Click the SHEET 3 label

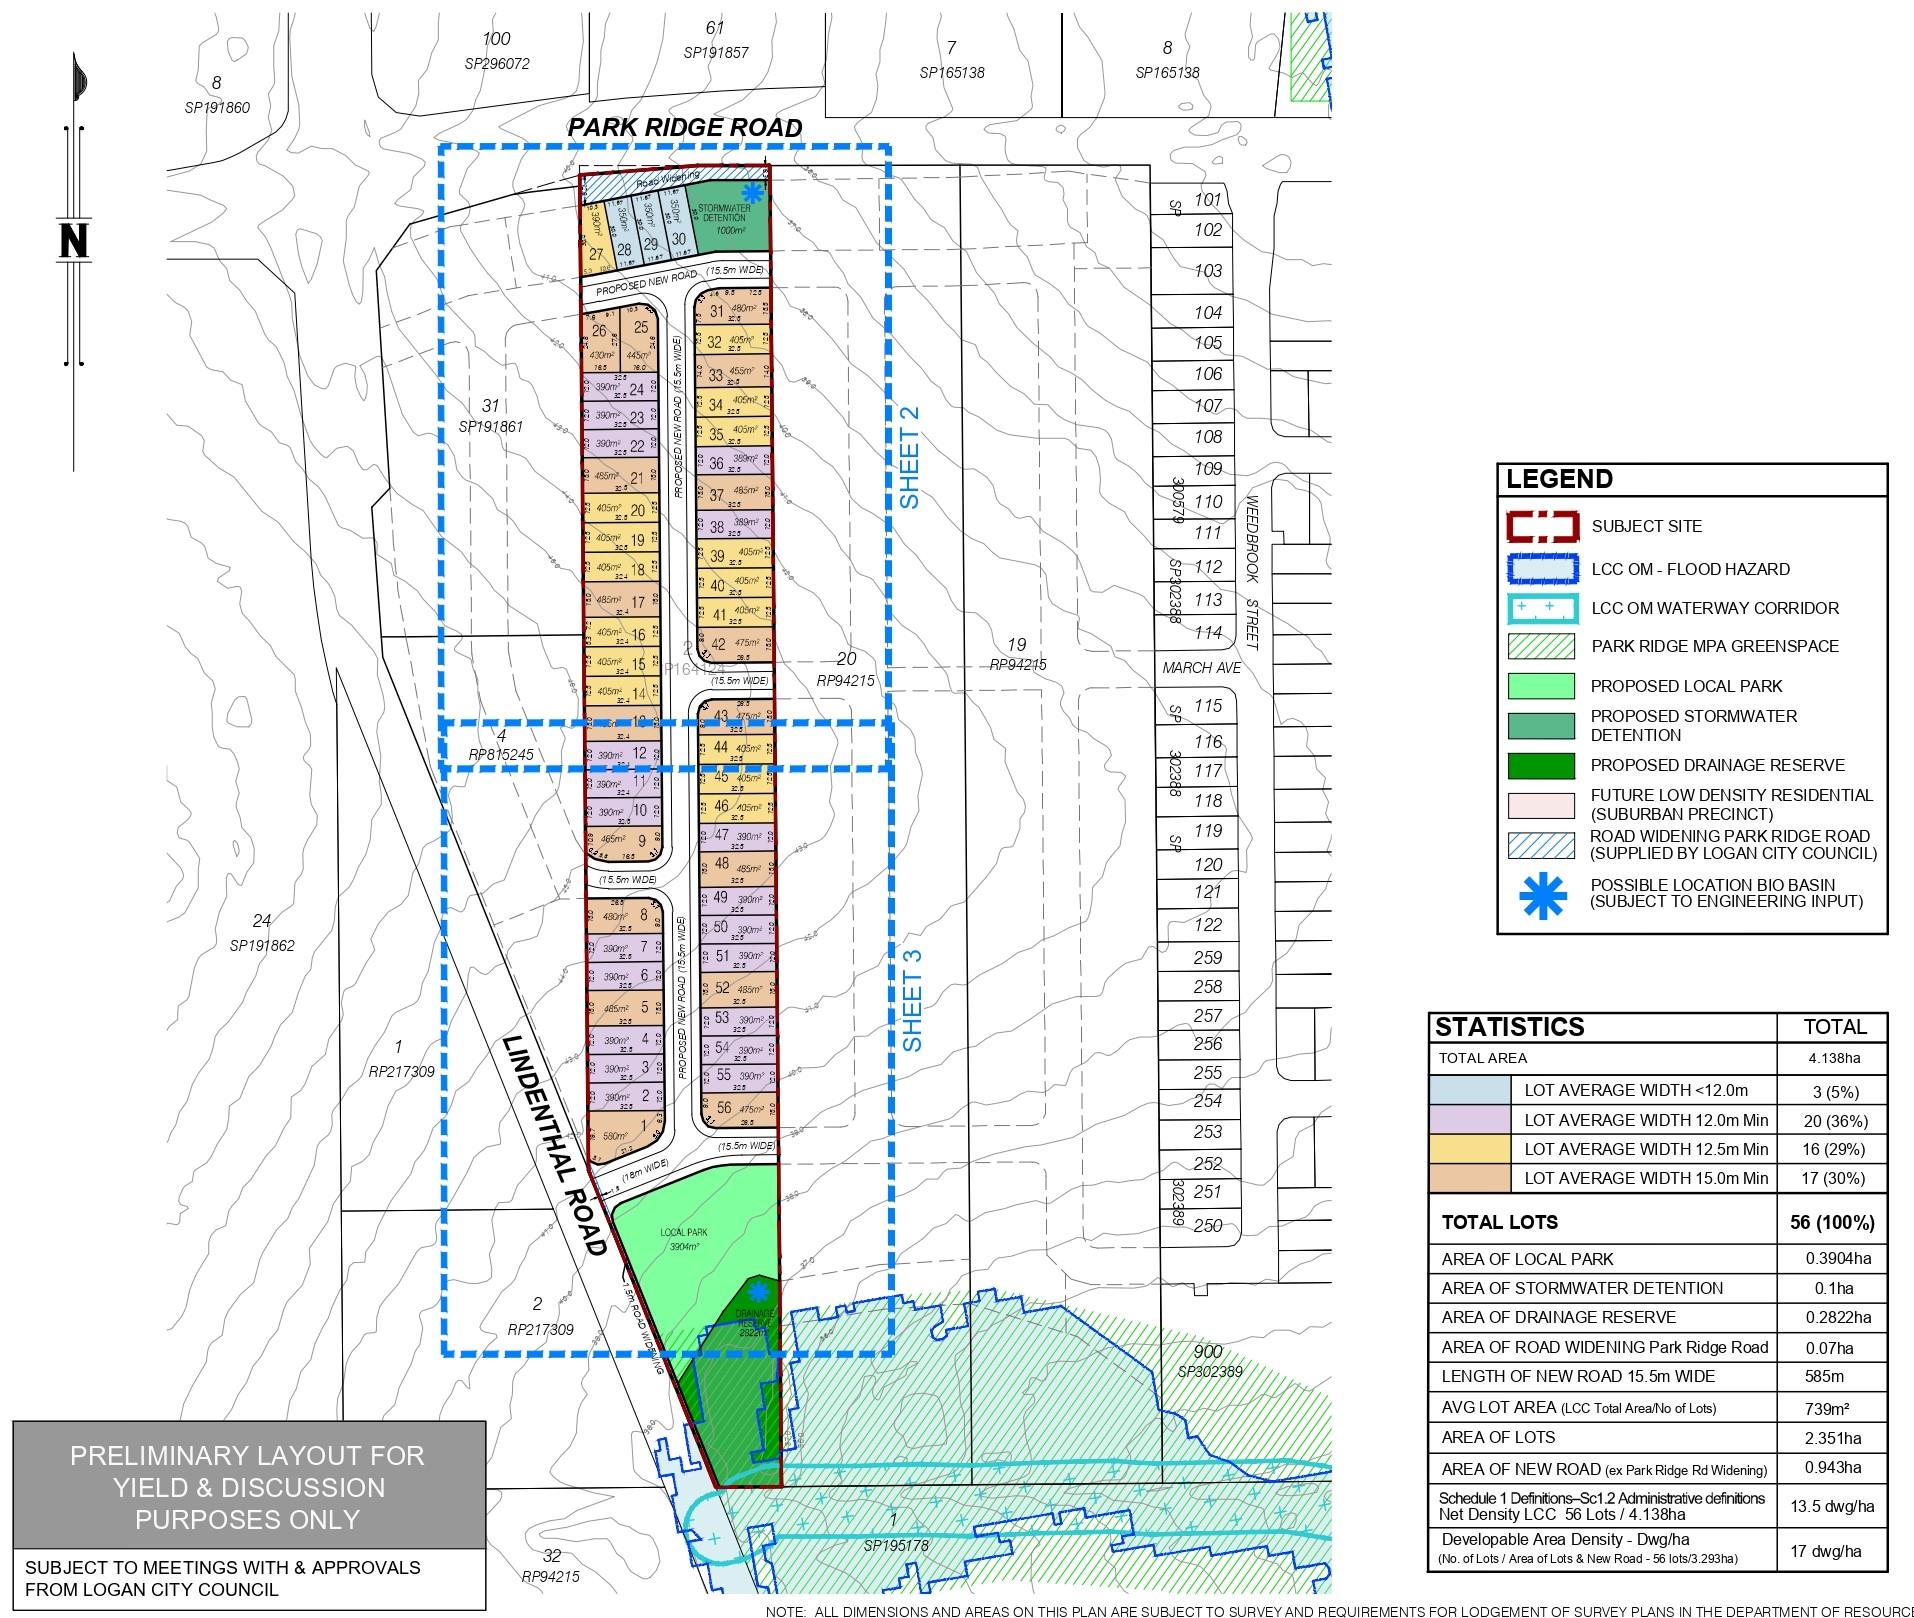click(912, 1000)
